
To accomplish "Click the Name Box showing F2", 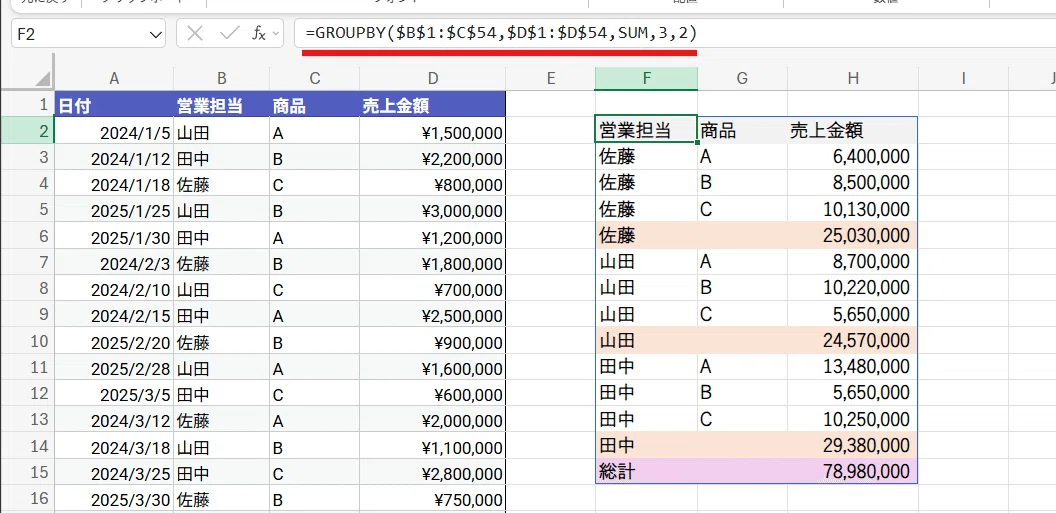I will [x=88, y=34].
